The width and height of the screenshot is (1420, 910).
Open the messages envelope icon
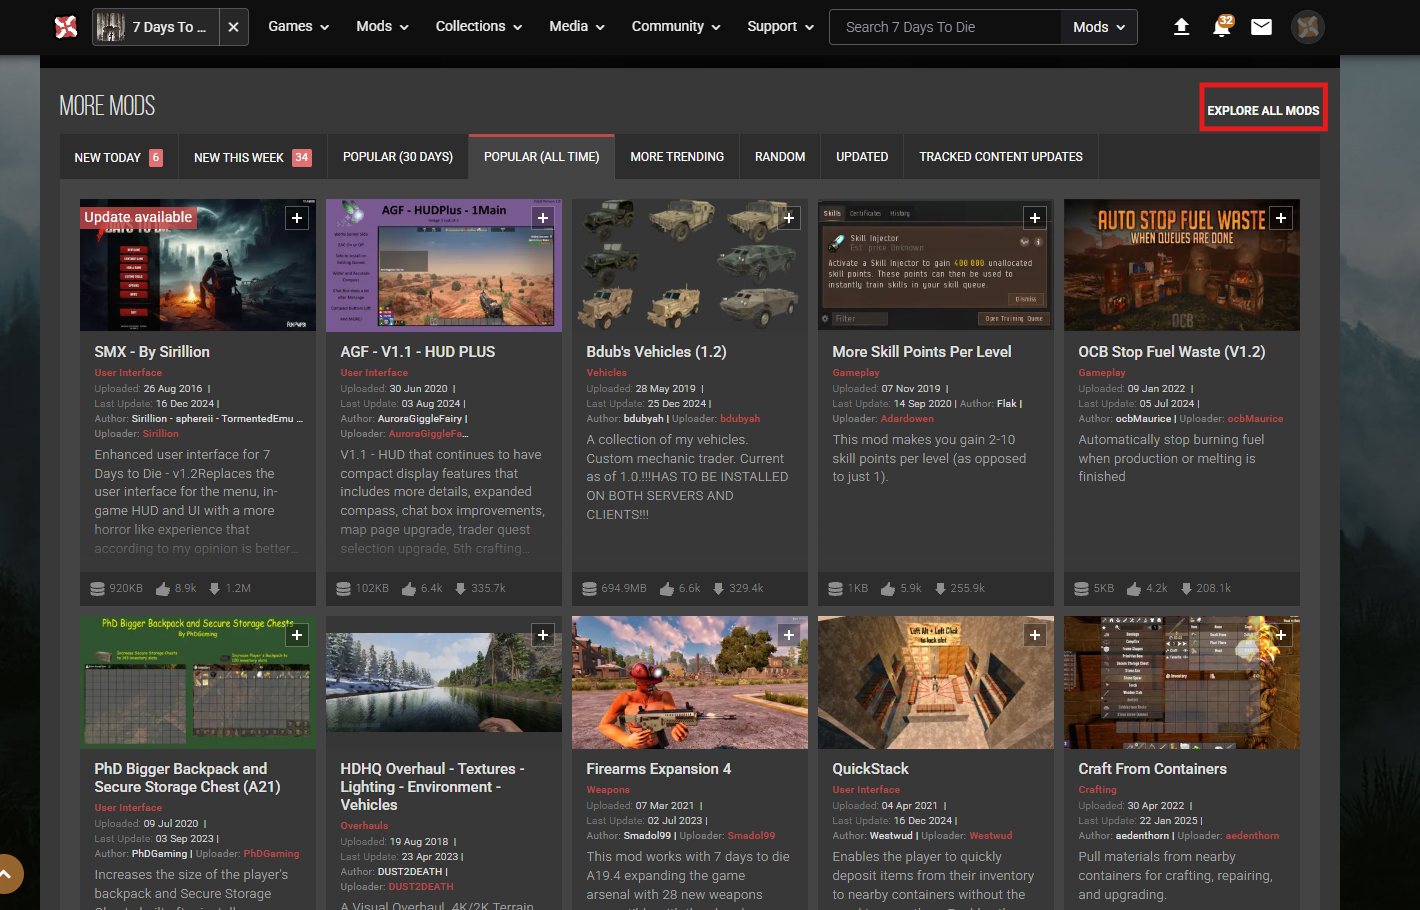[1262, 27]
